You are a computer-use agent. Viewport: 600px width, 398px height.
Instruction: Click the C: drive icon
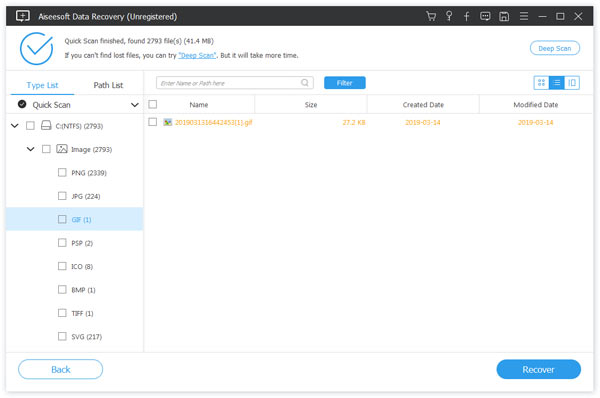coord(46,126)
